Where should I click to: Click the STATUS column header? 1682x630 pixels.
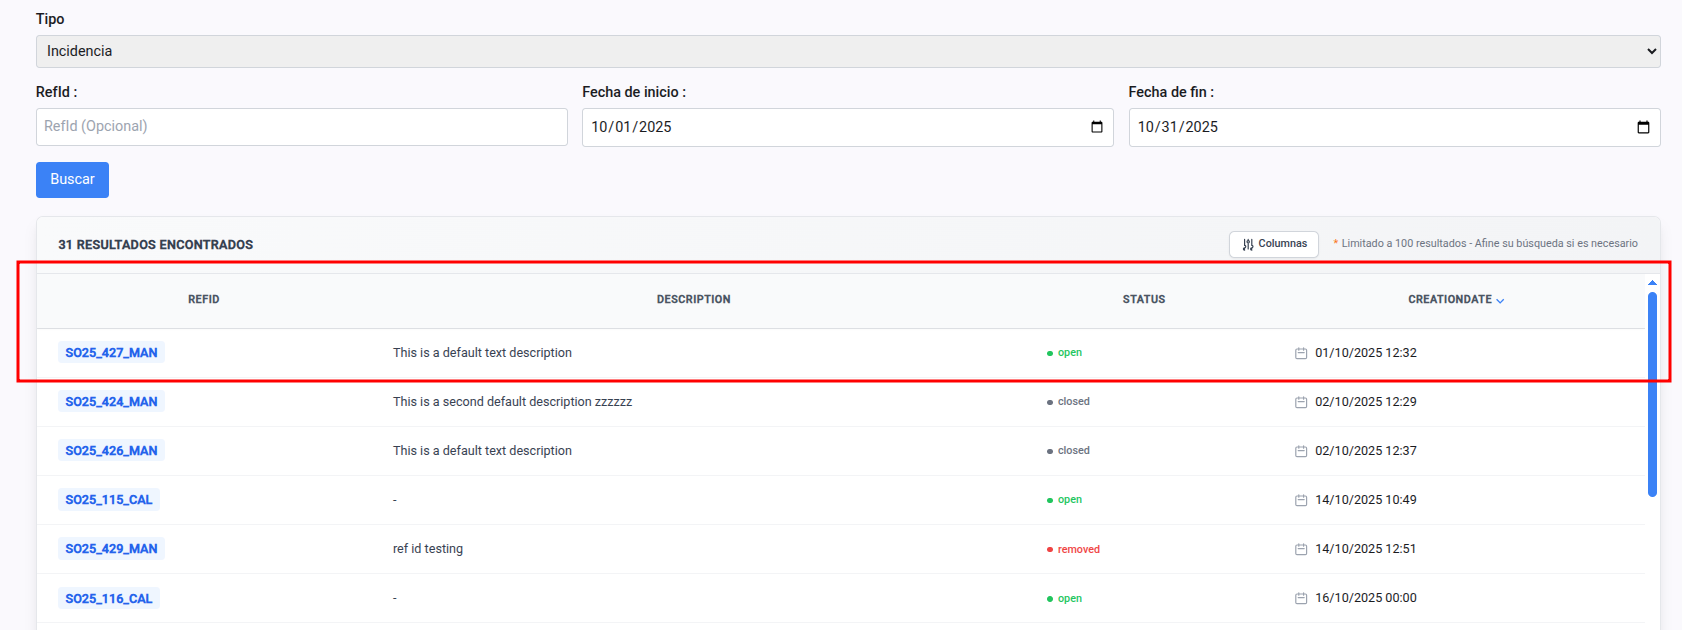coord(1143,299)
